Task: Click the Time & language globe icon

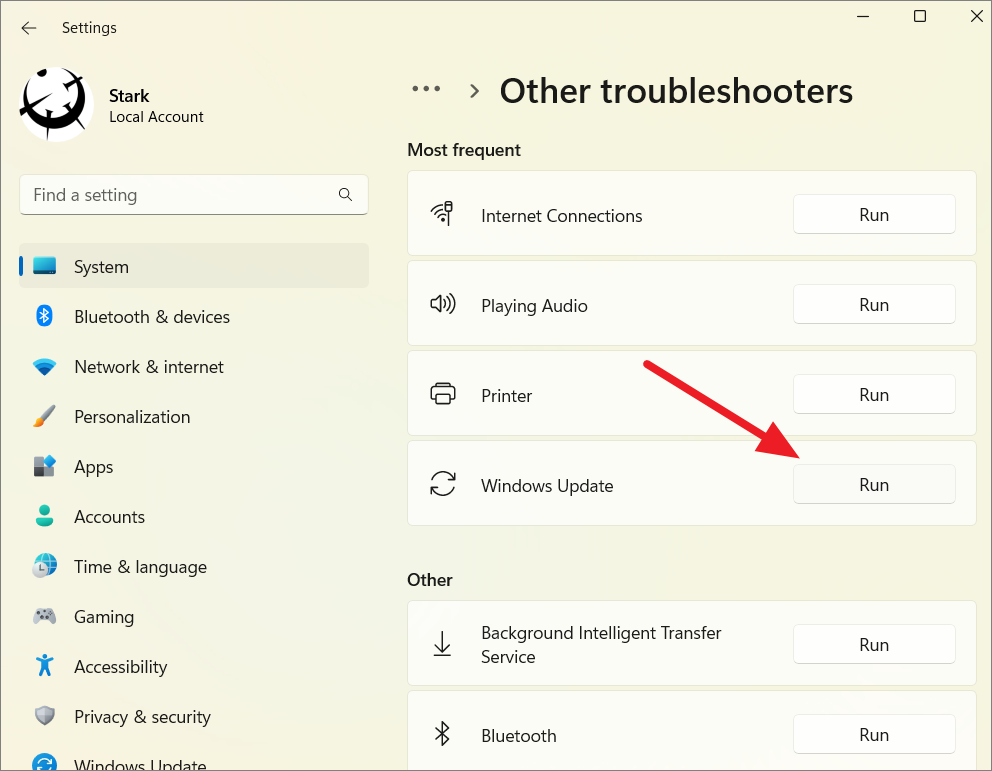Action: (x=44, y=566)
